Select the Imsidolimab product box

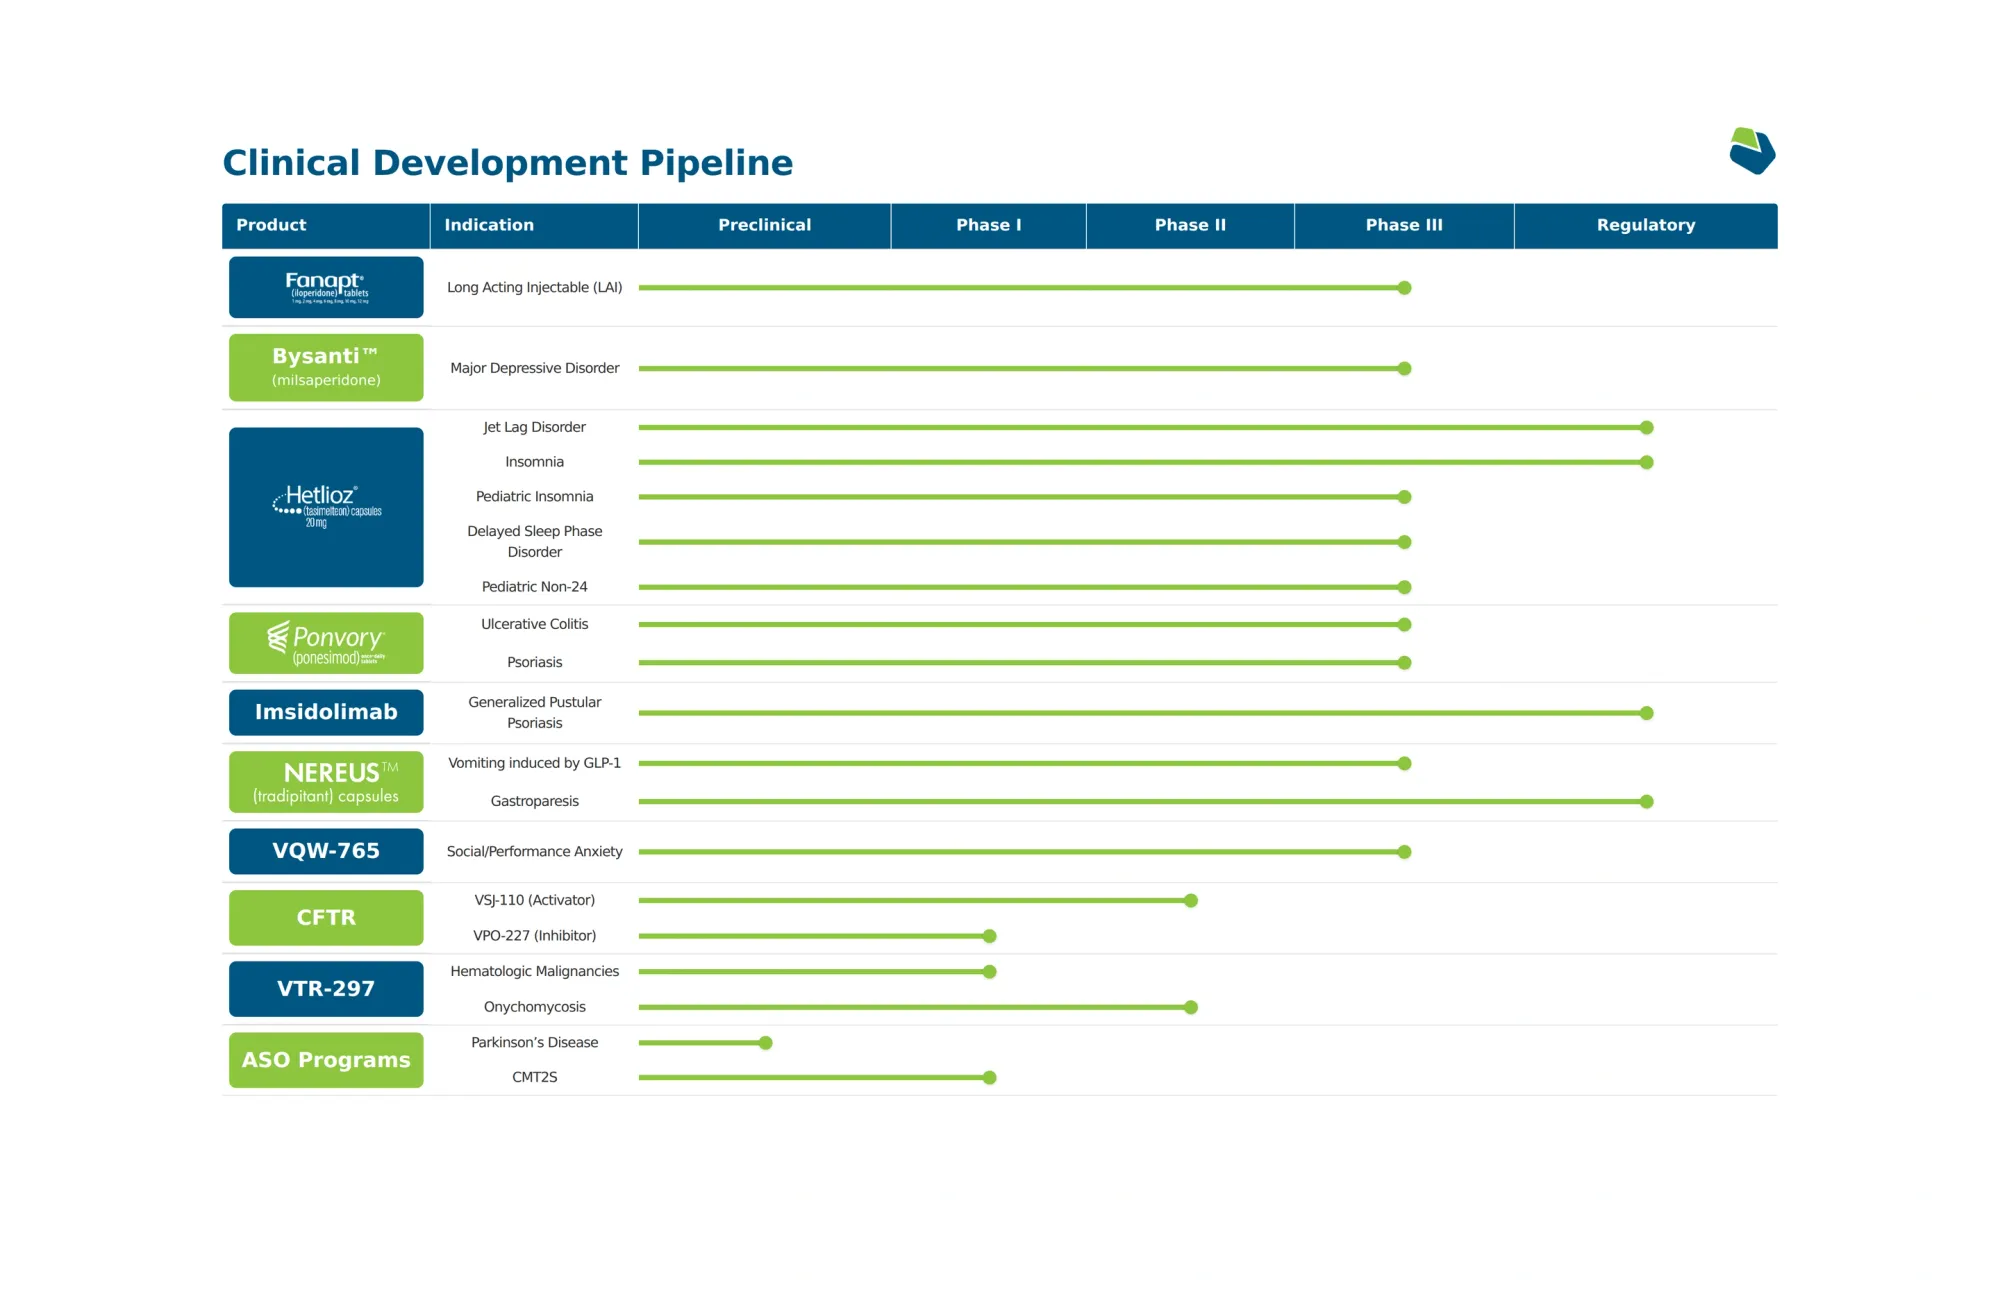coord(326,712)
